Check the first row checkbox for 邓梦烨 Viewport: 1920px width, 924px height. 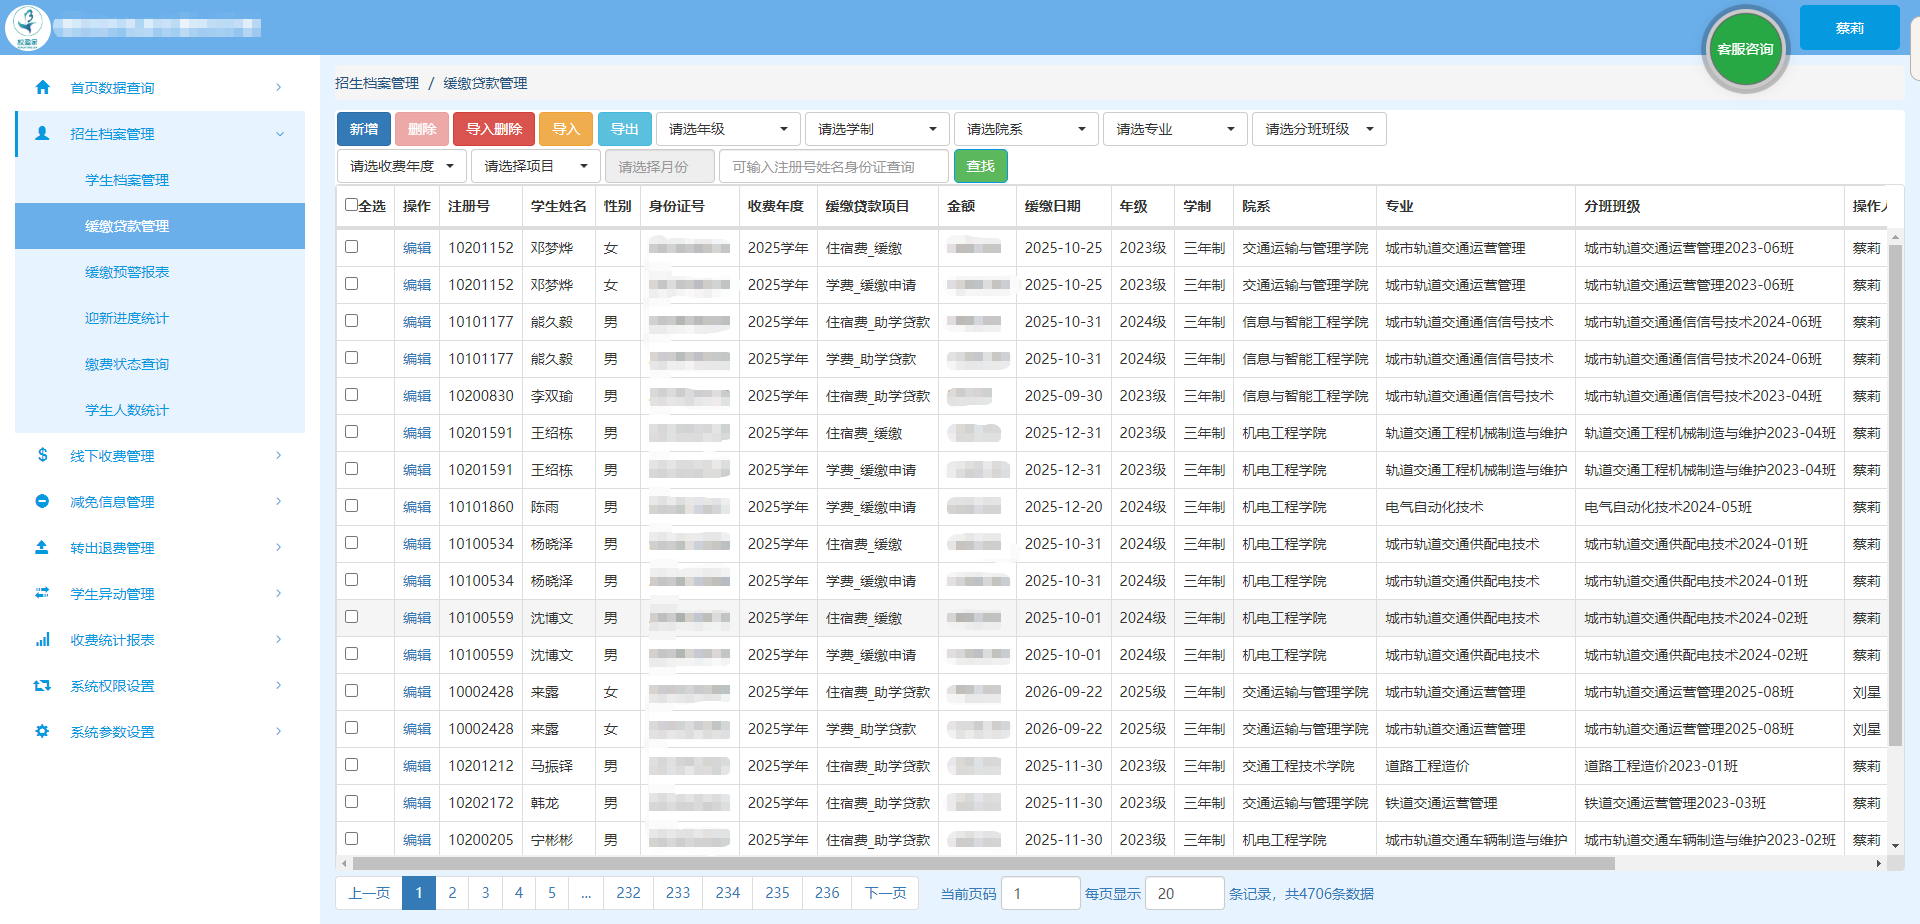click(x=352, y=246)
